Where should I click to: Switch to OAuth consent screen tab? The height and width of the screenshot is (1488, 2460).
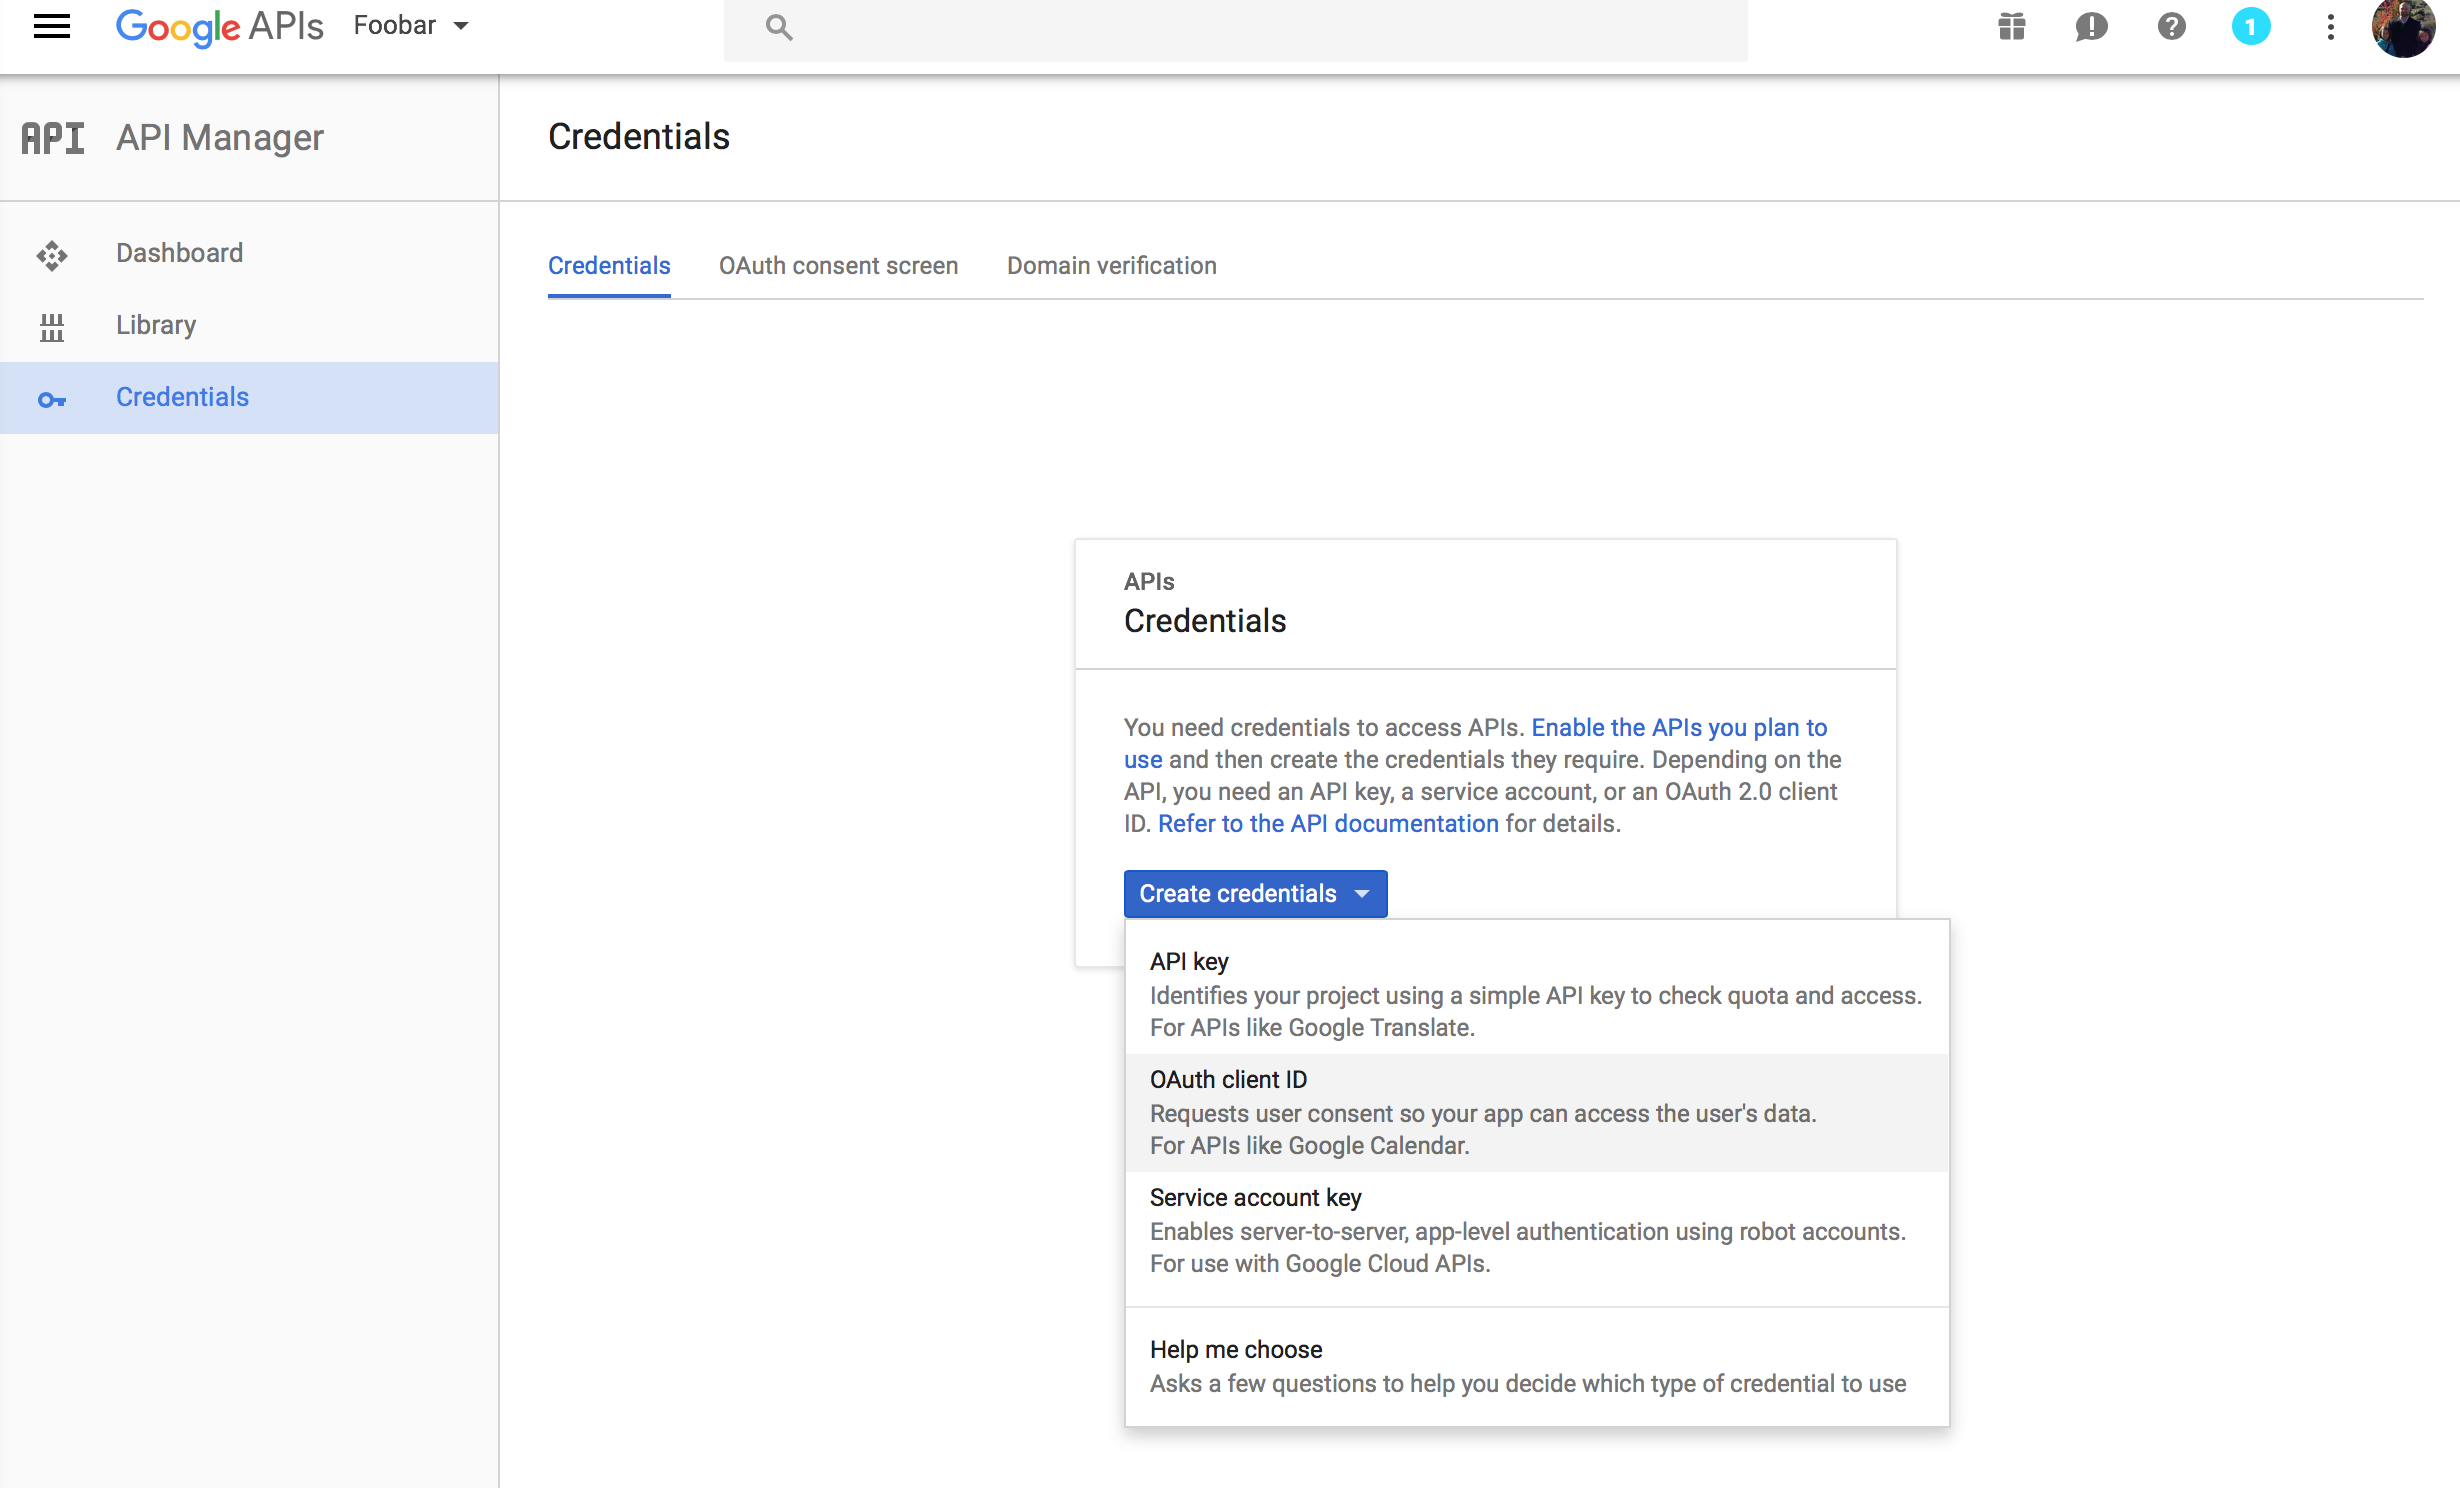coord(838,266)
